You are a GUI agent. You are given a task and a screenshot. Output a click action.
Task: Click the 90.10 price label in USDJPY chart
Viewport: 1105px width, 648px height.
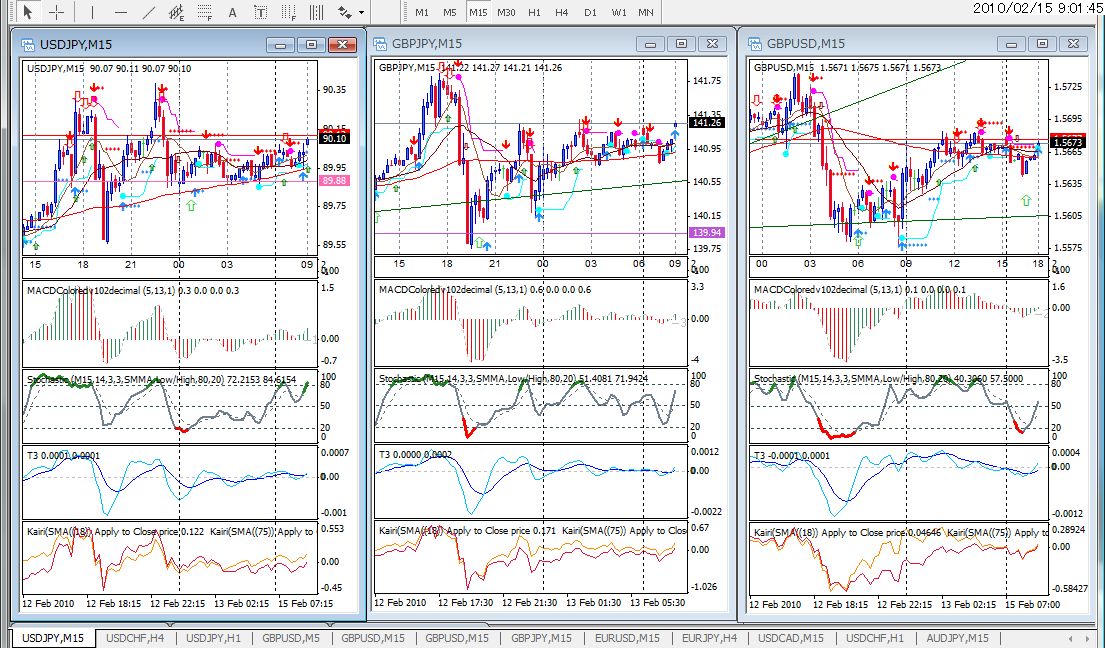[x=334, y=139]
